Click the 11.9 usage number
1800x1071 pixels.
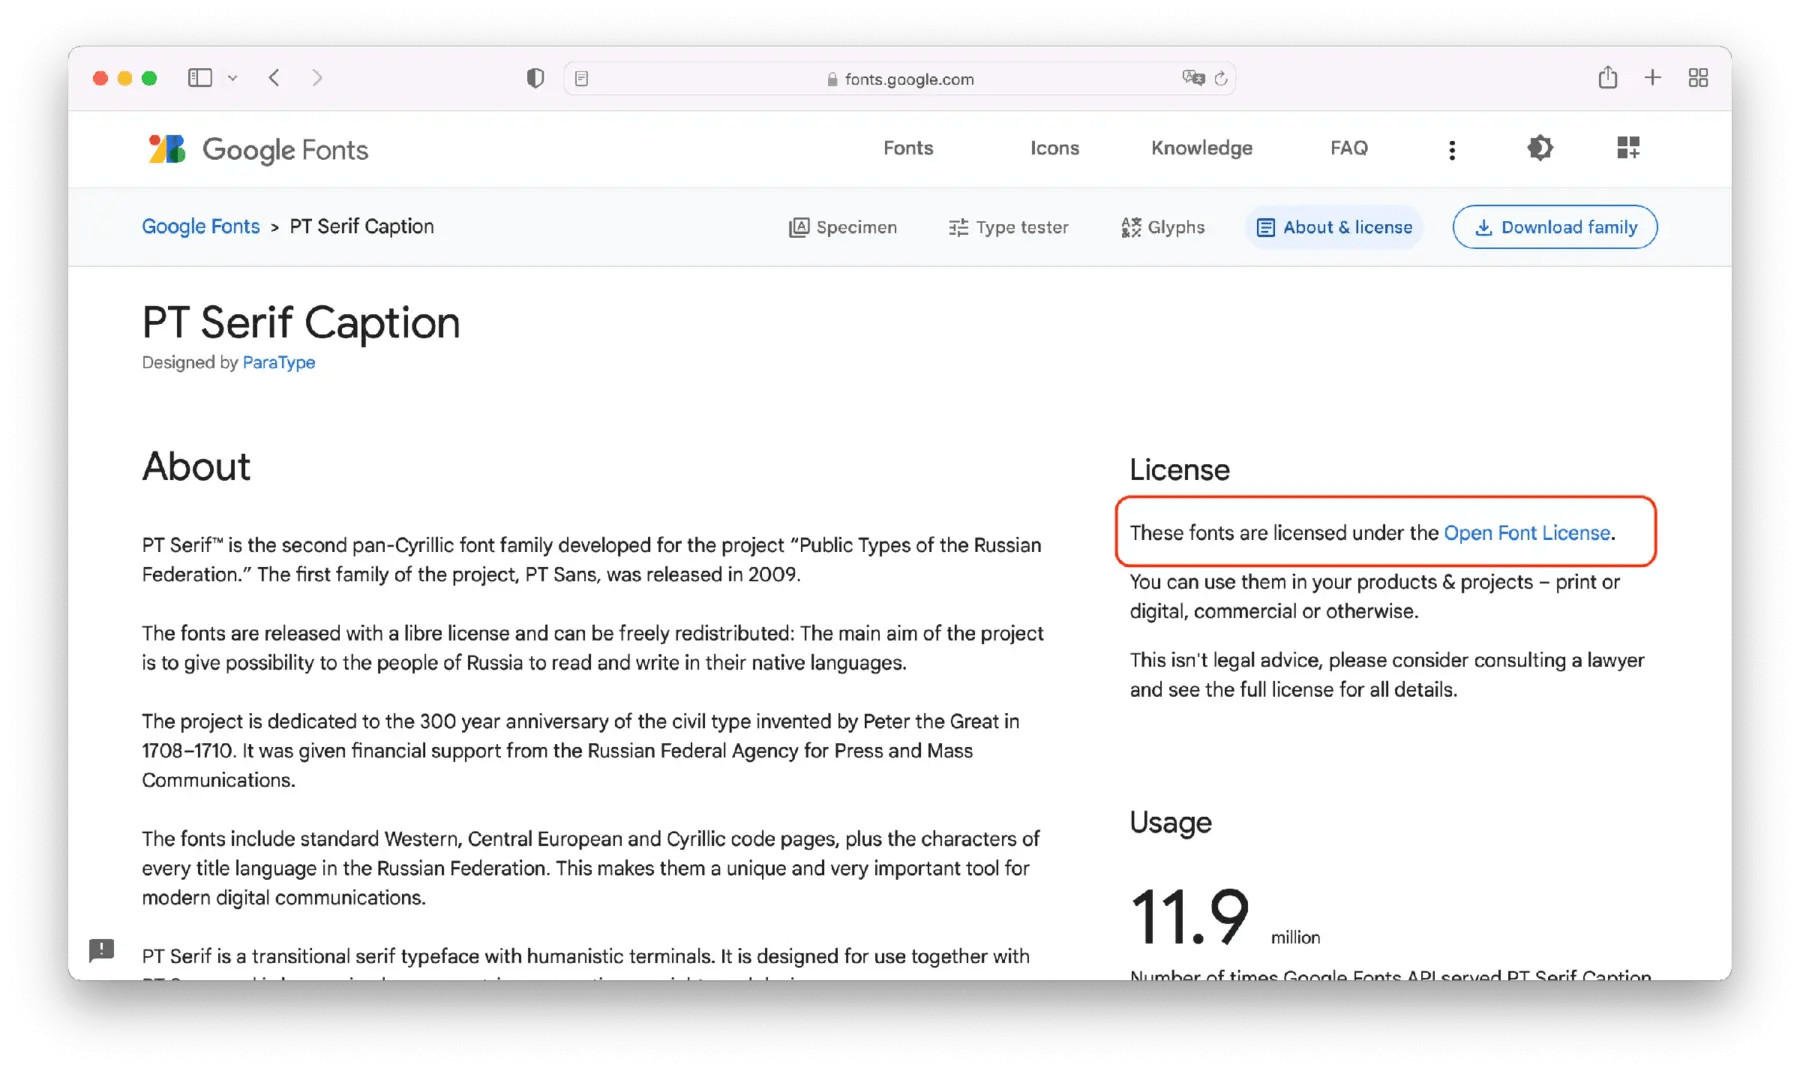(x=1190, y=916)
